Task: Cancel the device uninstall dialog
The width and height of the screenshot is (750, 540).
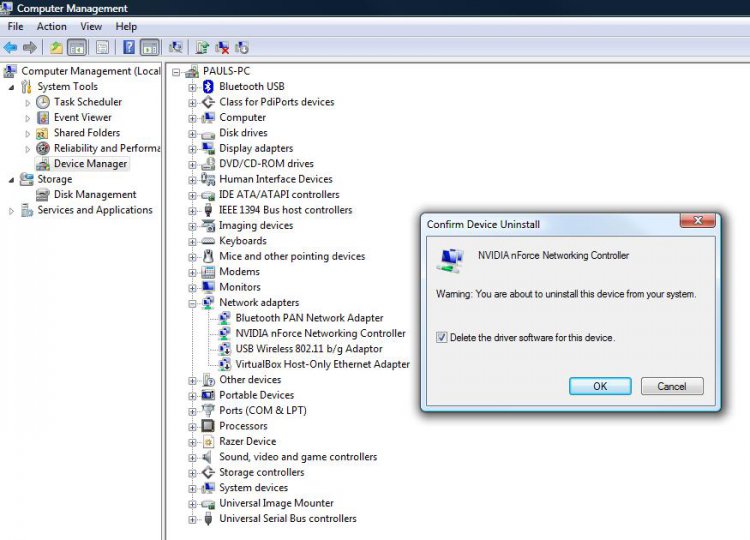Action: pos(672,386)
